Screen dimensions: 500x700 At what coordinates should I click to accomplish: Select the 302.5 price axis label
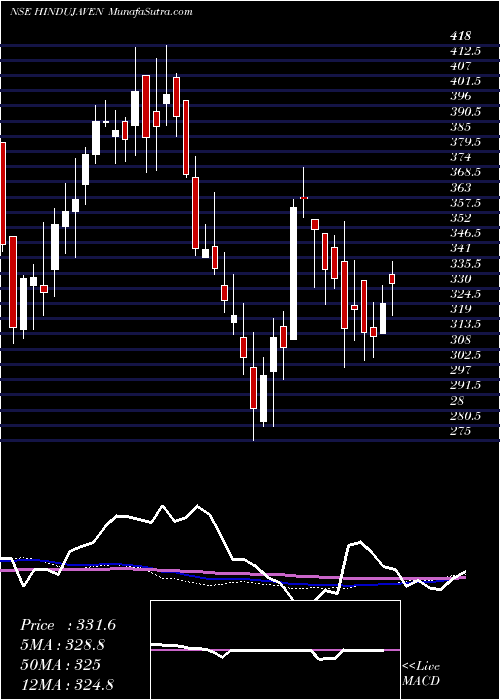click(x=466, y=356)
